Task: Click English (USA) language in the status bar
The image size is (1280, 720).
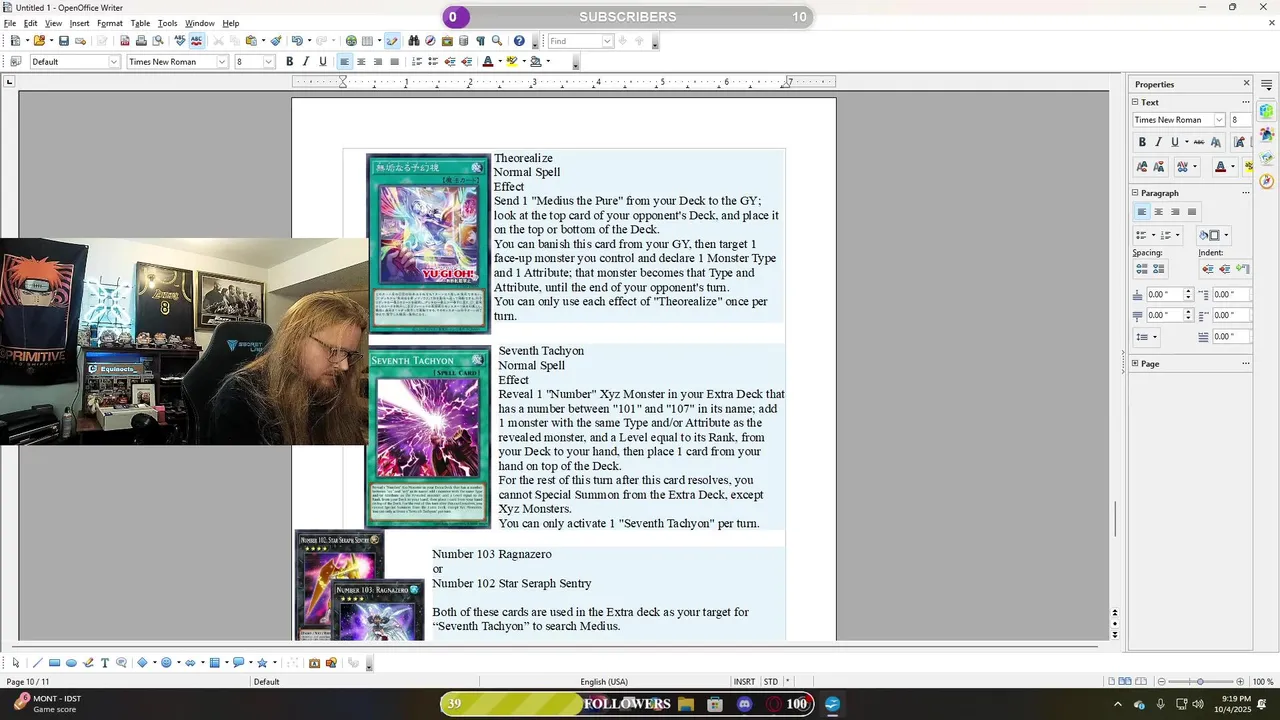Action: pos(604,682)
